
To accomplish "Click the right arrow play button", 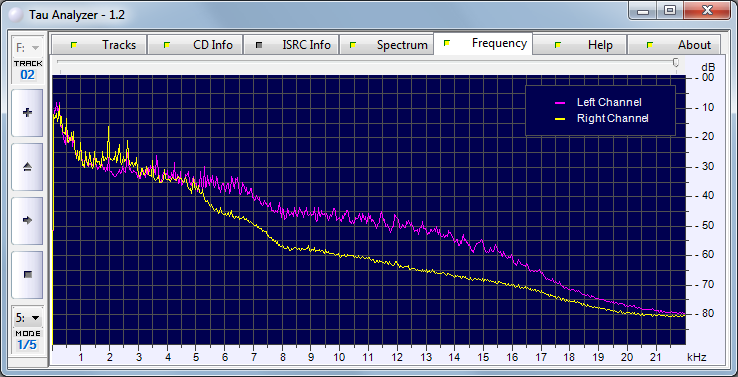I will click(x=27, y=220).
